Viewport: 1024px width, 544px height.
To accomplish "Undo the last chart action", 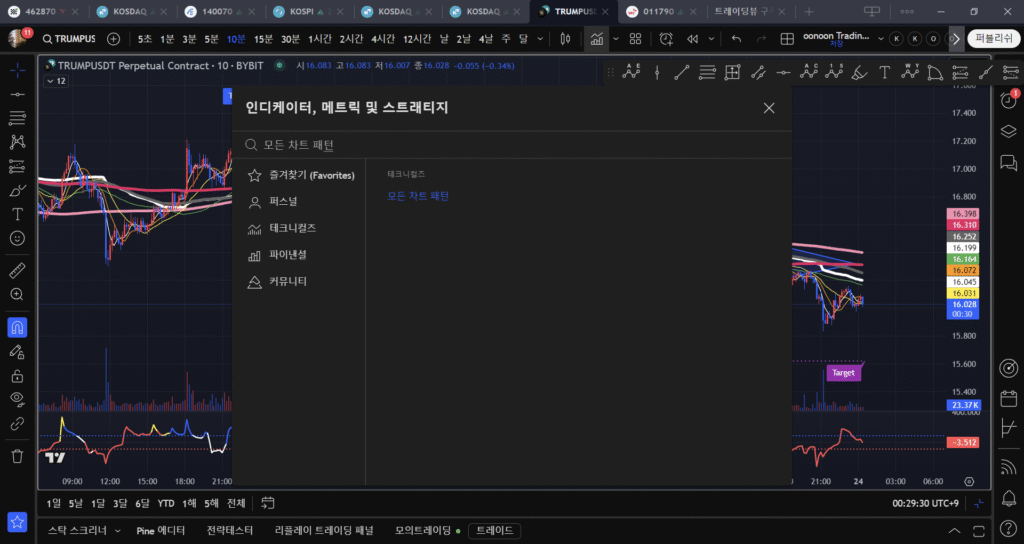I will tap(737, 39).
